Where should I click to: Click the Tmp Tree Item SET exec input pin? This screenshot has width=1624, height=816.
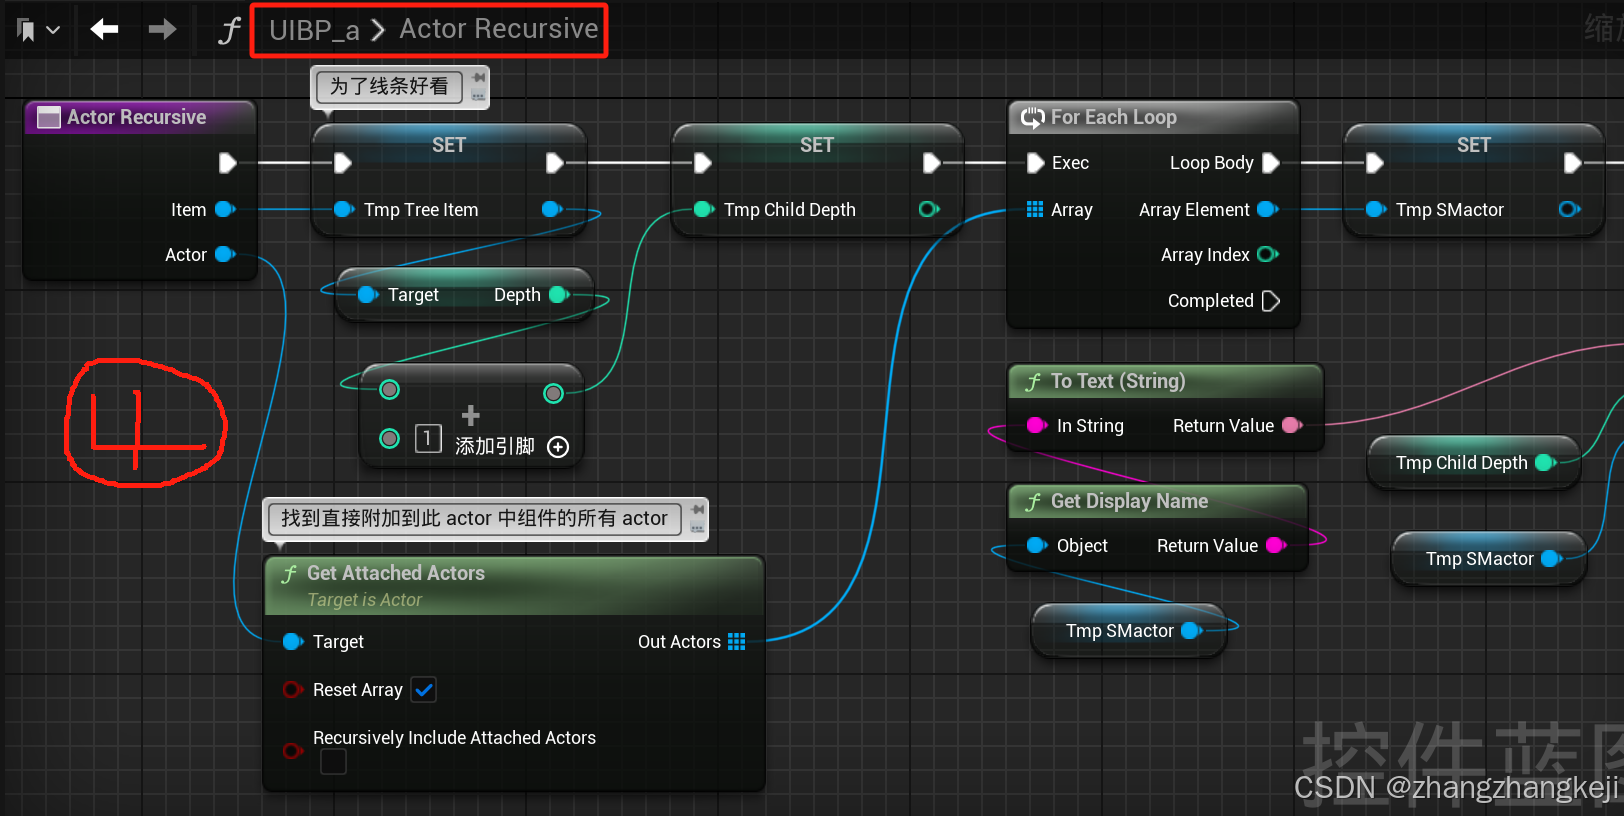click(x=342, y=162)
